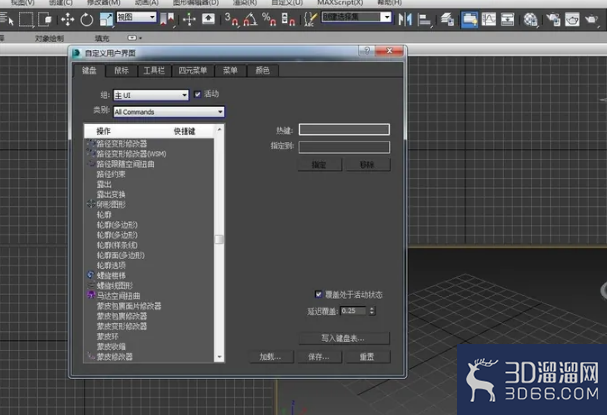Screen dimensions: 607x415
Task: Activate the Select and Scale tool
Action: (106, 19)
